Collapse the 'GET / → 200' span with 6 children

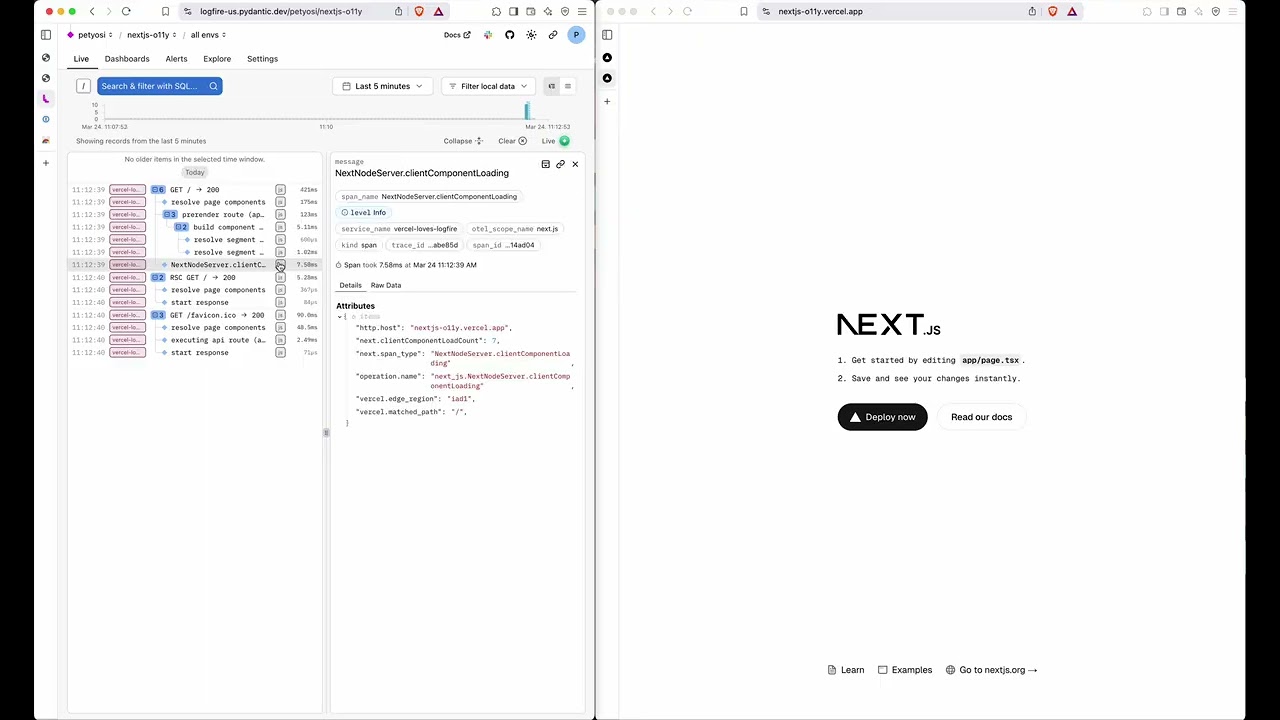(x=158, y=189)
